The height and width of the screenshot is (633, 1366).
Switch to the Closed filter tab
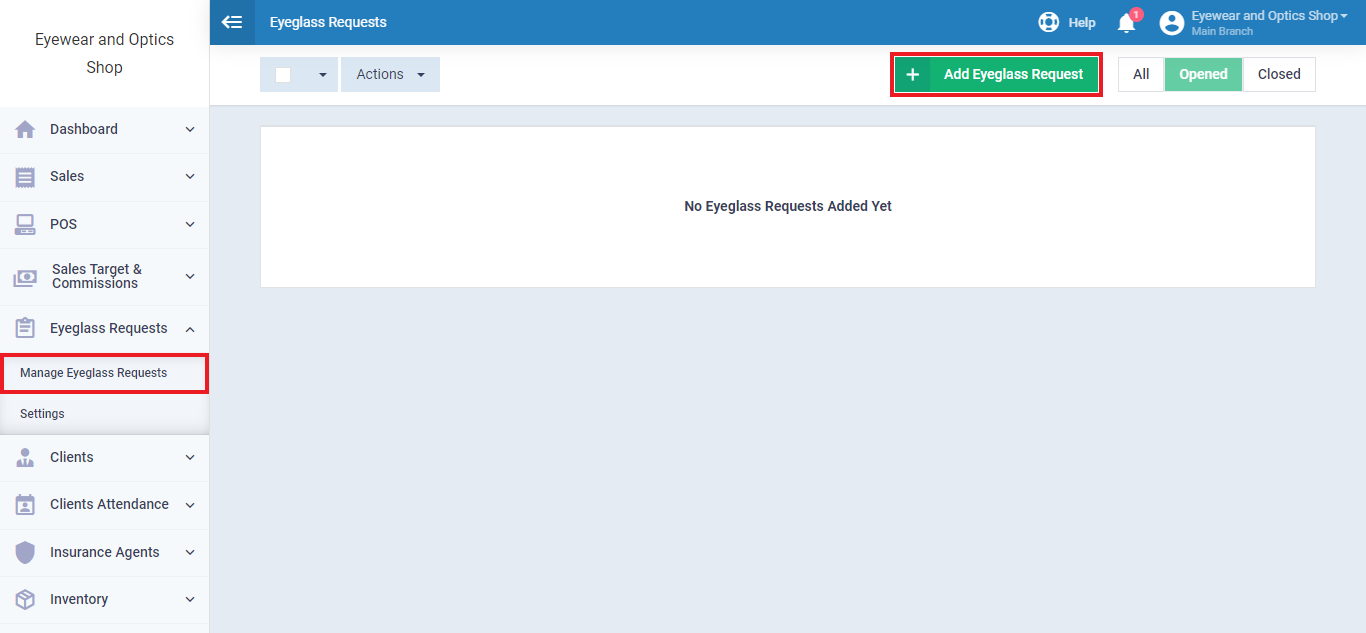click(1279, 74)
